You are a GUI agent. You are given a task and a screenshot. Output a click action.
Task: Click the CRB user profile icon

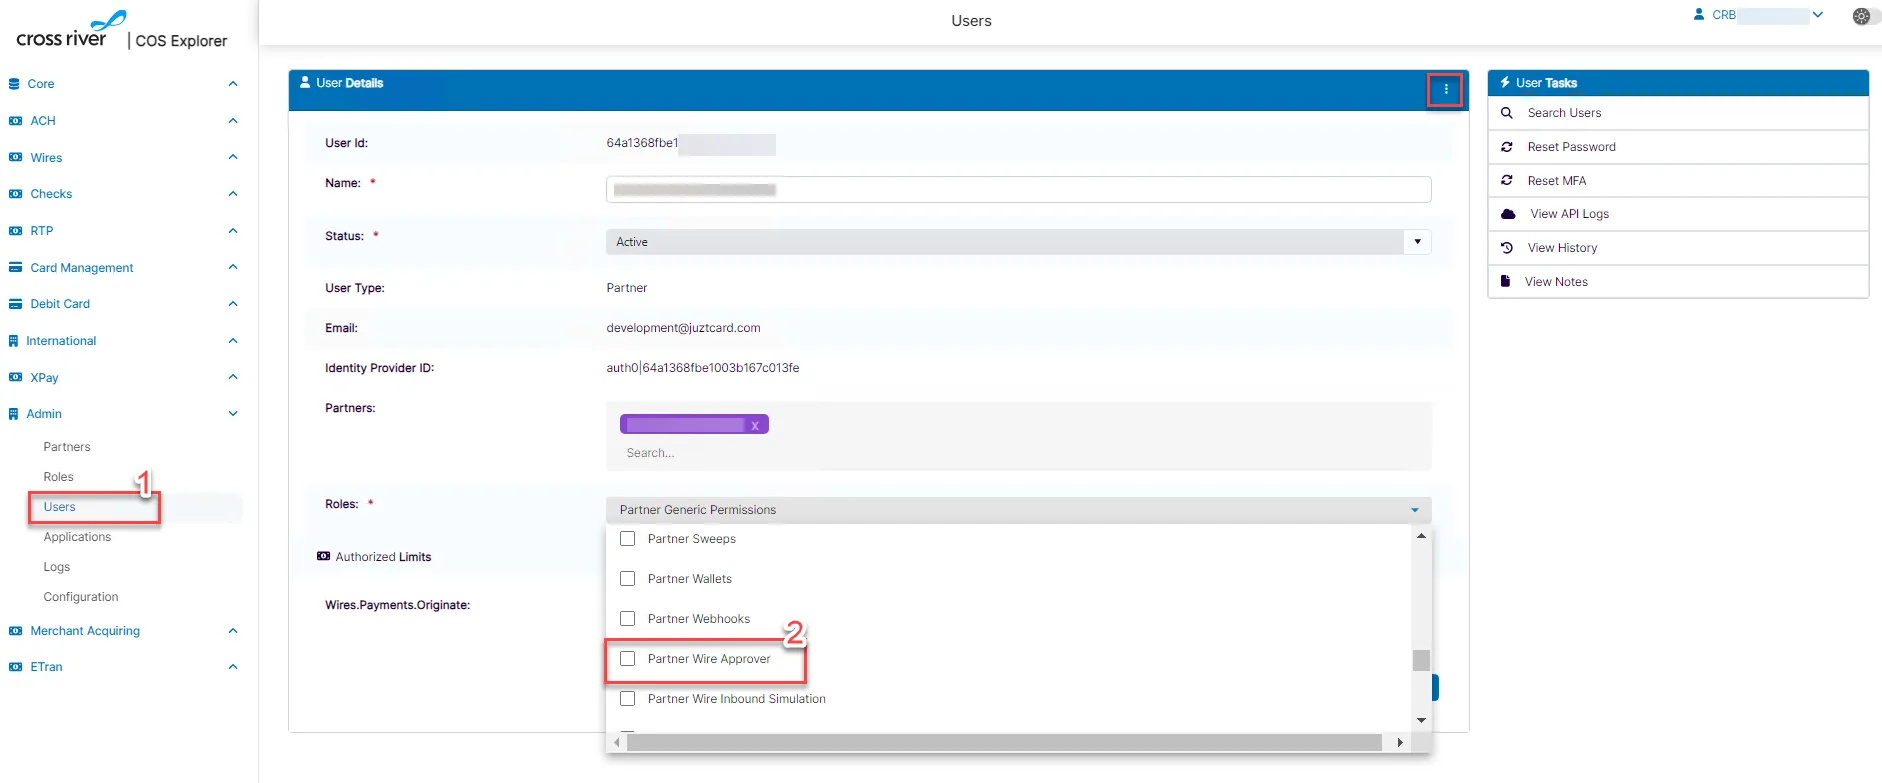click(1698, 15)
